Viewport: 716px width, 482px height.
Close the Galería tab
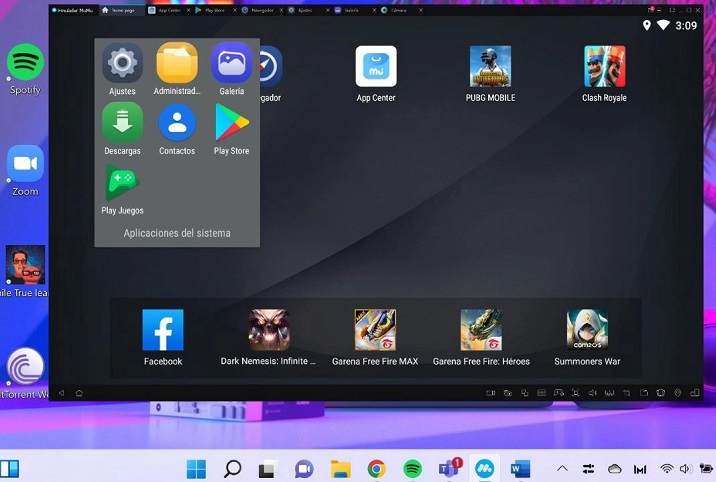[x=374, y=10]
